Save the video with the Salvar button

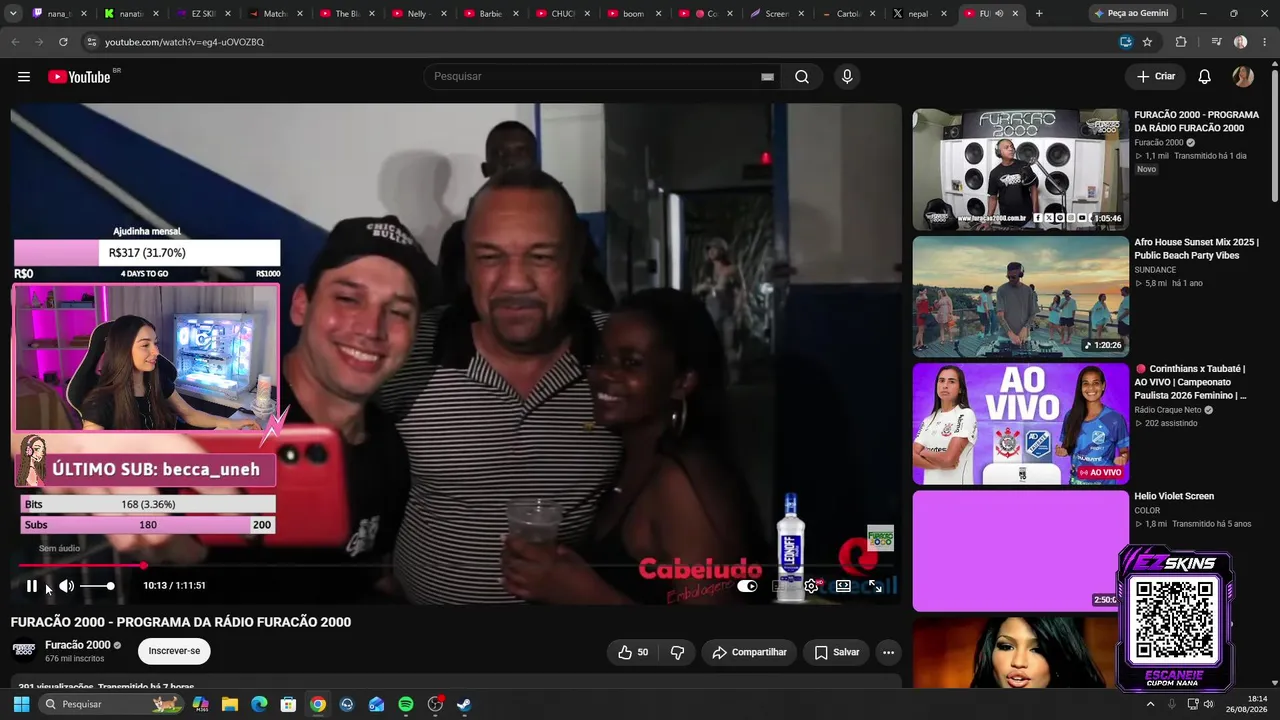[837, 652]
